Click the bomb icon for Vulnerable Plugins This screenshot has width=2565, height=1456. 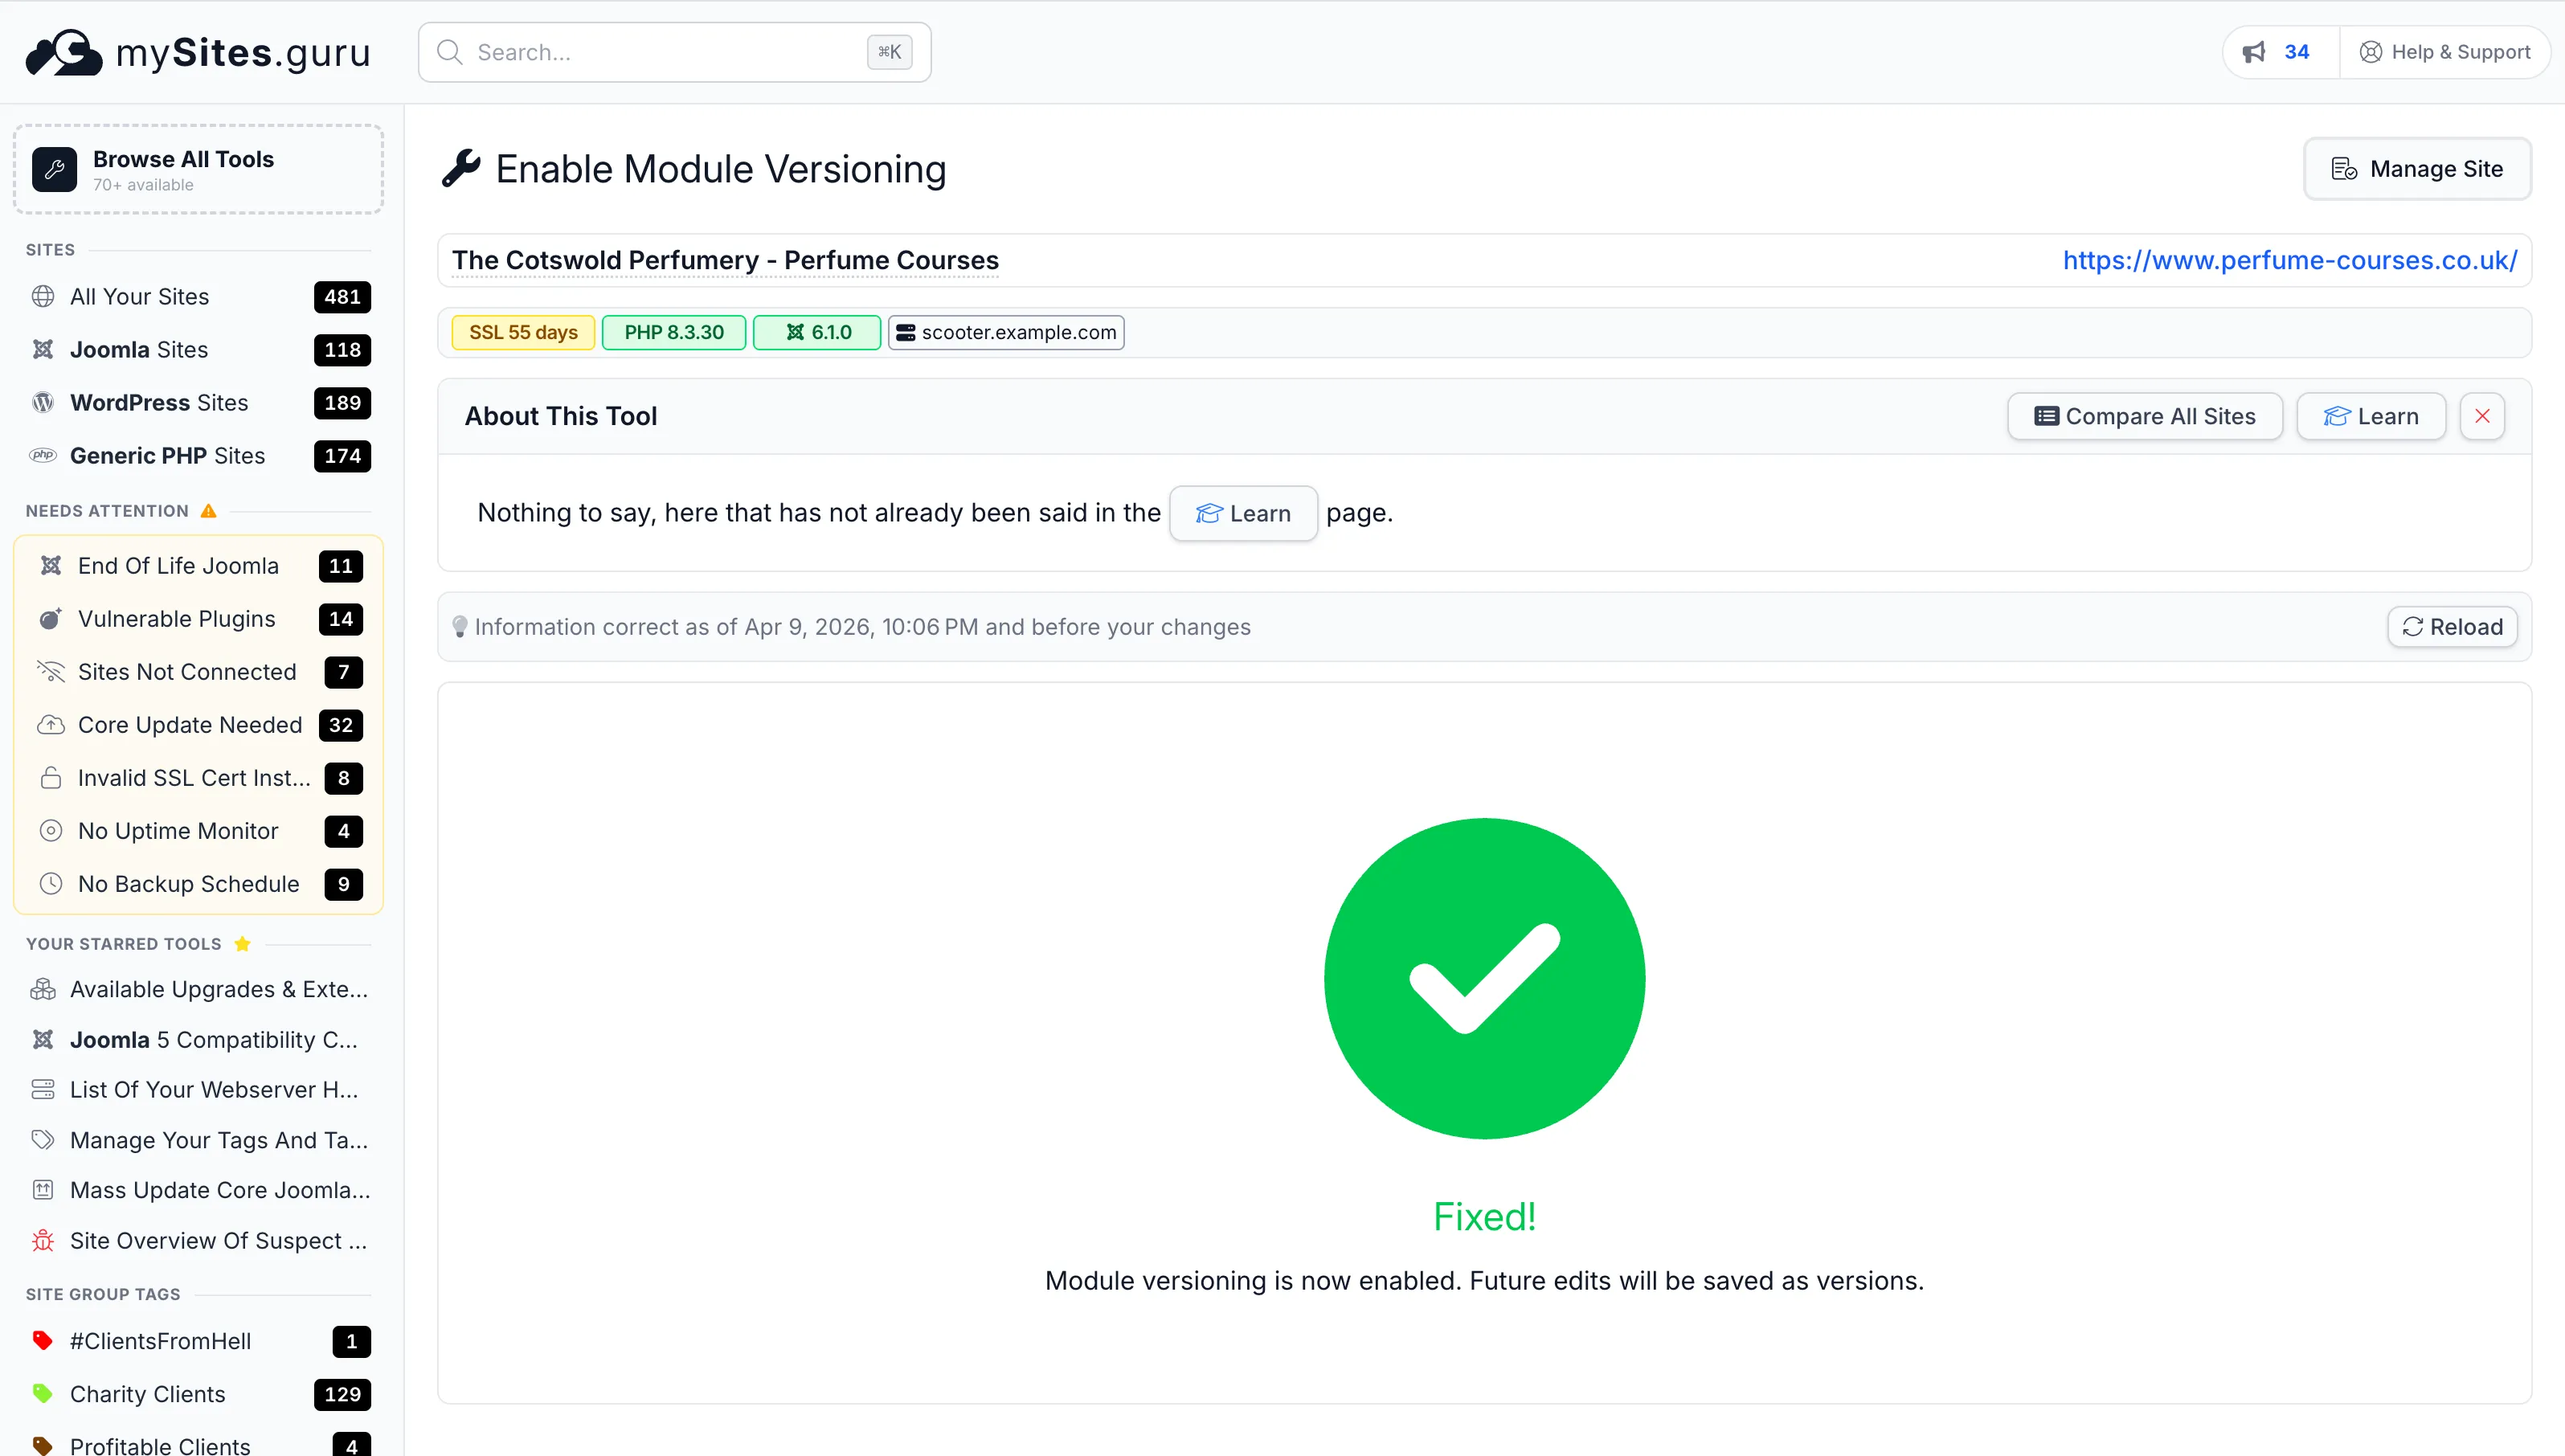pos(51,618)
